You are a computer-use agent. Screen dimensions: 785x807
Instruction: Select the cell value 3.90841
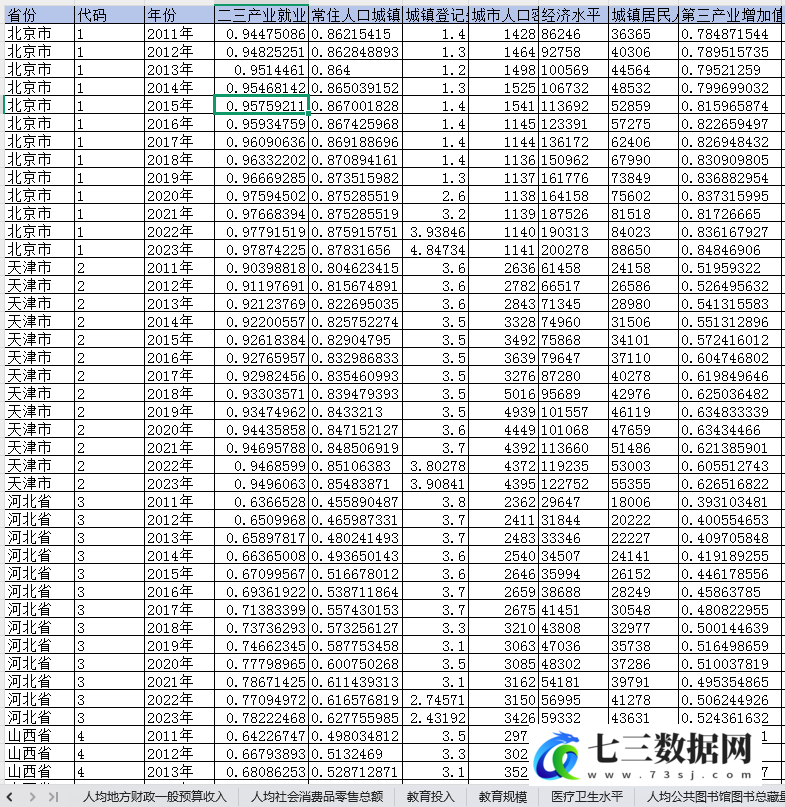click(x=435, y=484)
